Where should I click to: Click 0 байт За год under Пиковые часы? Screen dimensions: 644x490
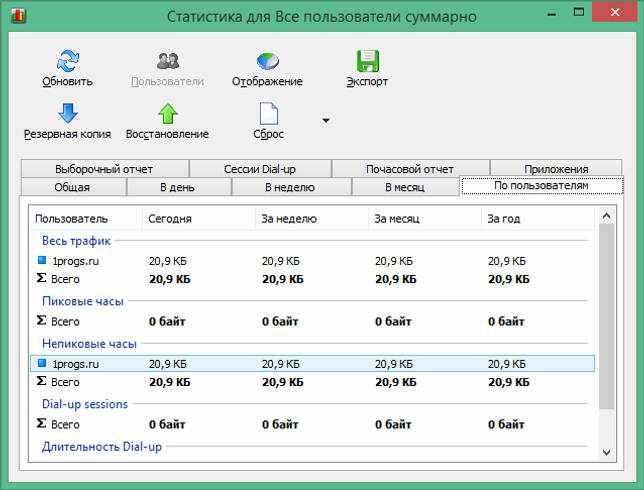[506, 321]
